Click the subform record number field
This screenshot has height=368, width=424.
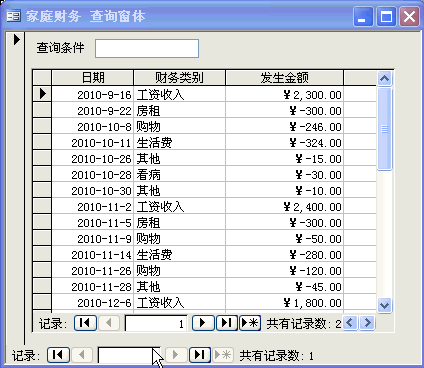156,323
